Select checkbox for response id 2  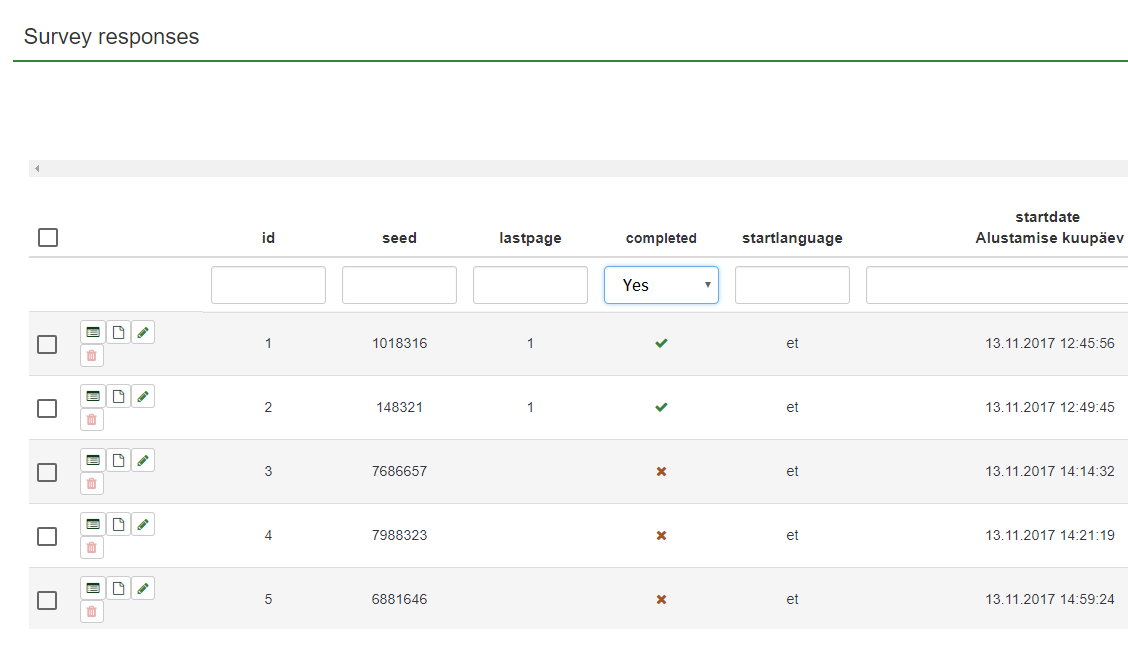click(x=47, y=408)
